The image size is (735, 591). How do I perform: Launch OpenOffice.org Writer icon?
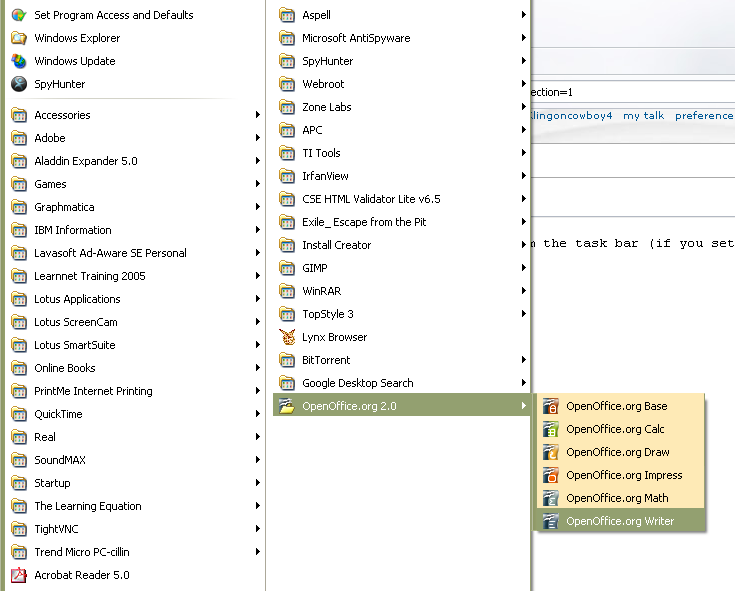click(x=550, y=521)
